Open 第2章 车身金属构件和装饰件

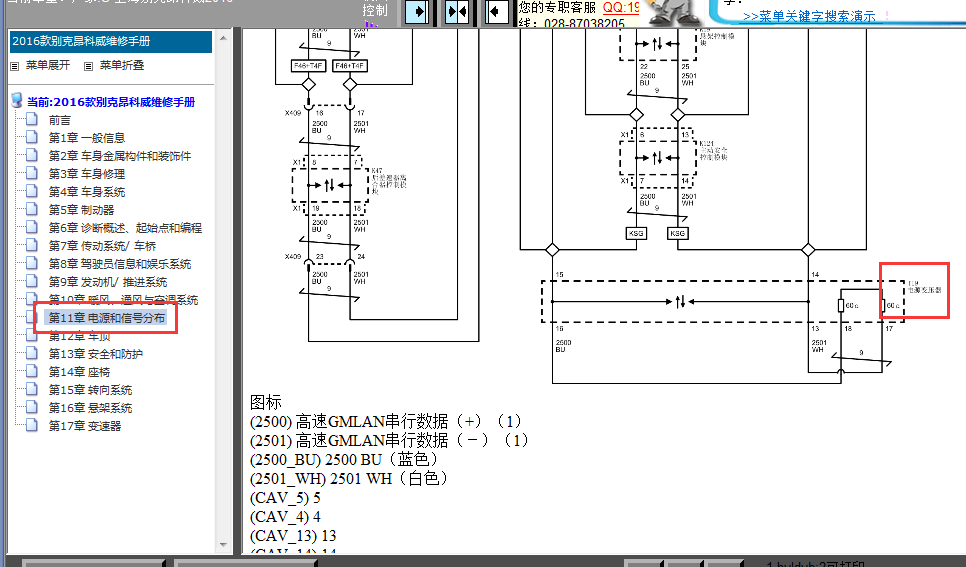120,156
